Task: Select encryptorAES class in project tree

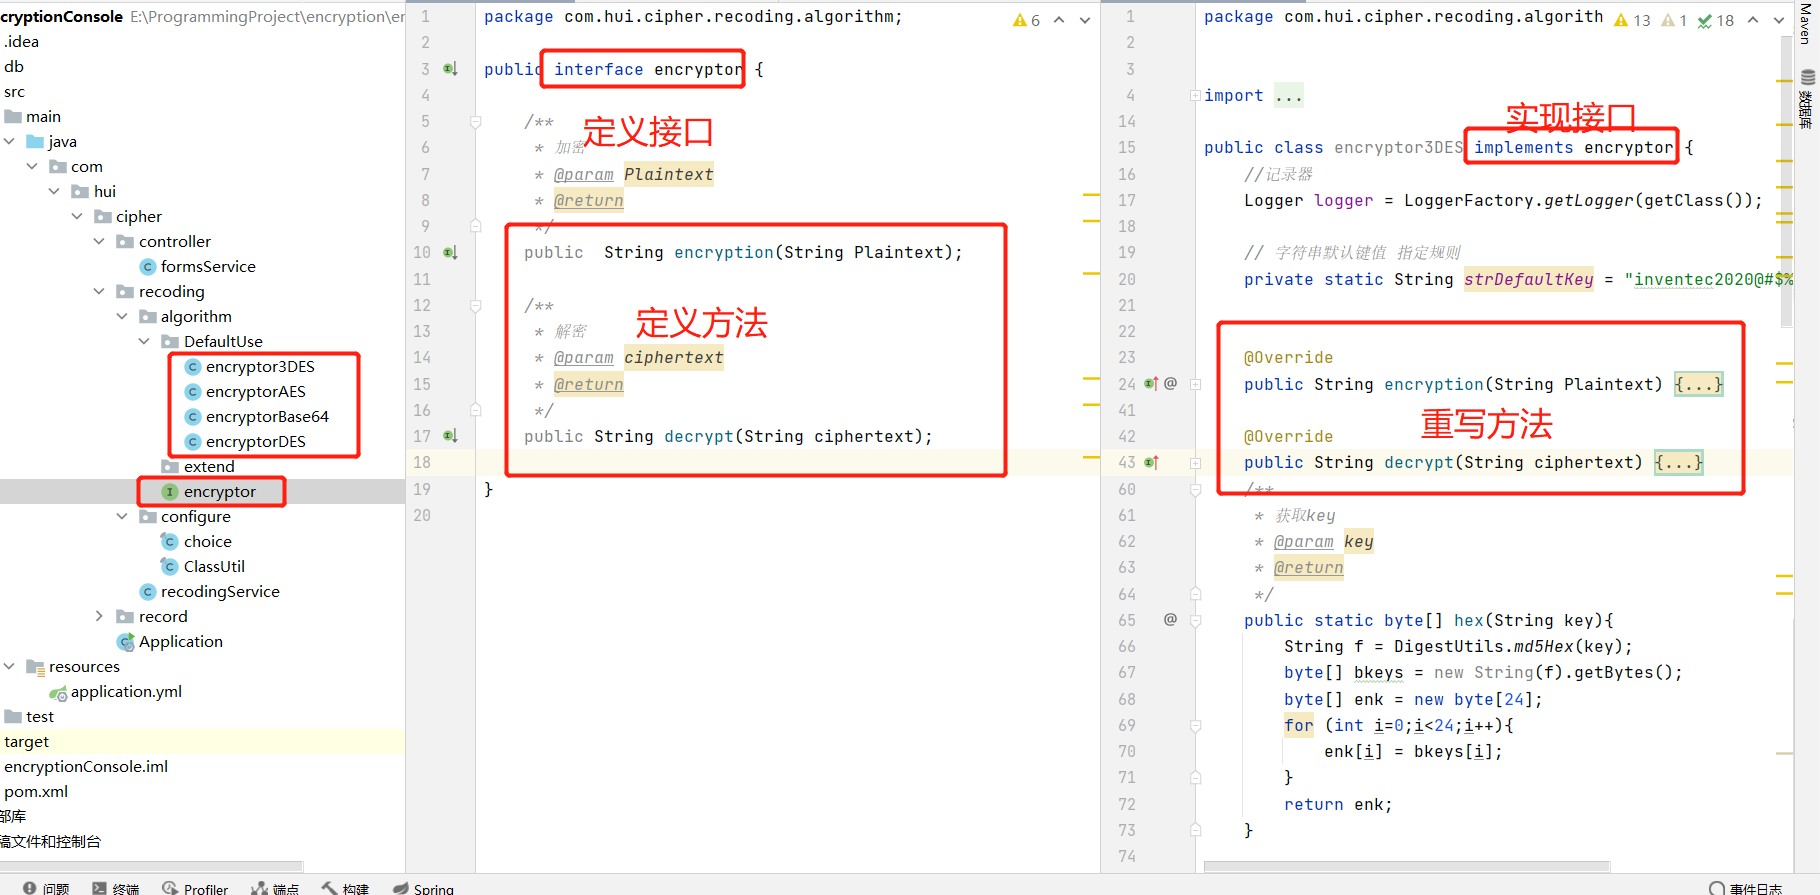Action: point(255,391)
